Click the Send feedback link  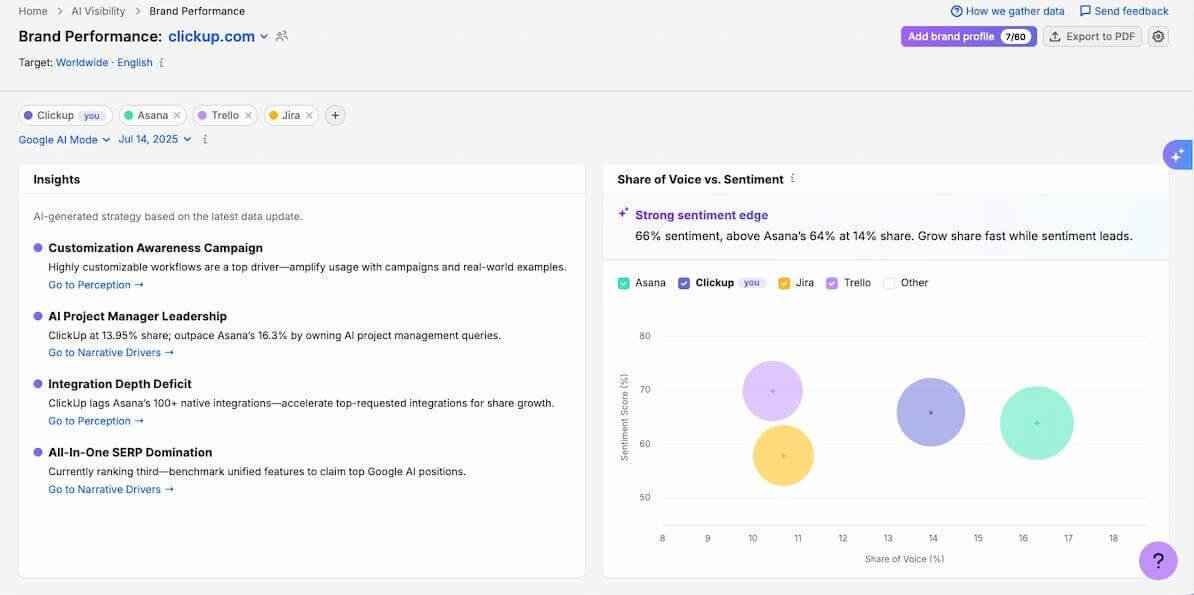point(1124,11)
